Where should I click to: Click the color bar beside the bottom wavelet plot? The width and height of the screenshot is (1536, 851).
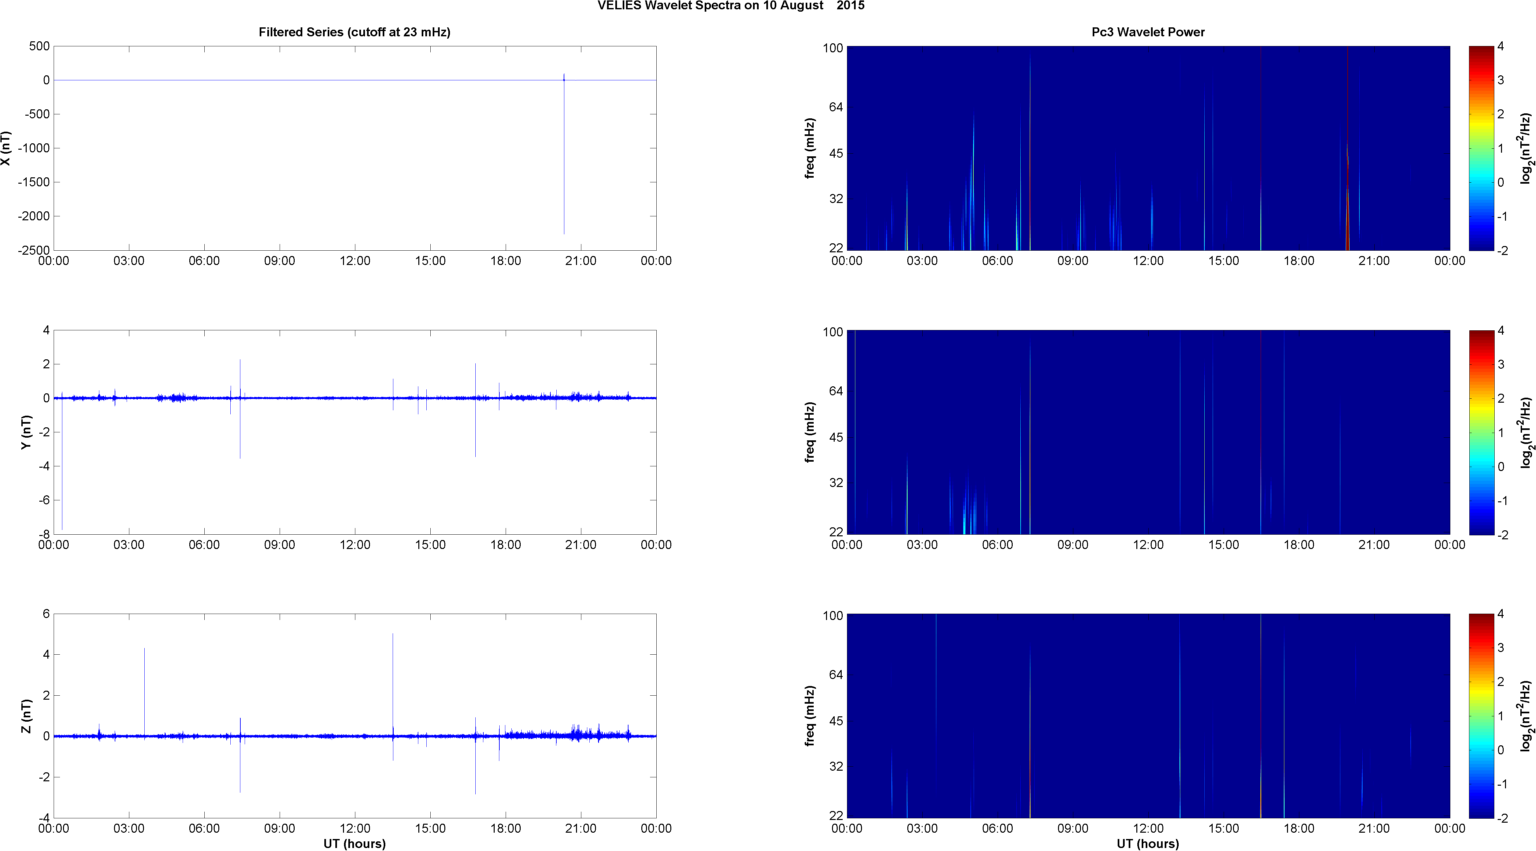tap(1480, 716)
